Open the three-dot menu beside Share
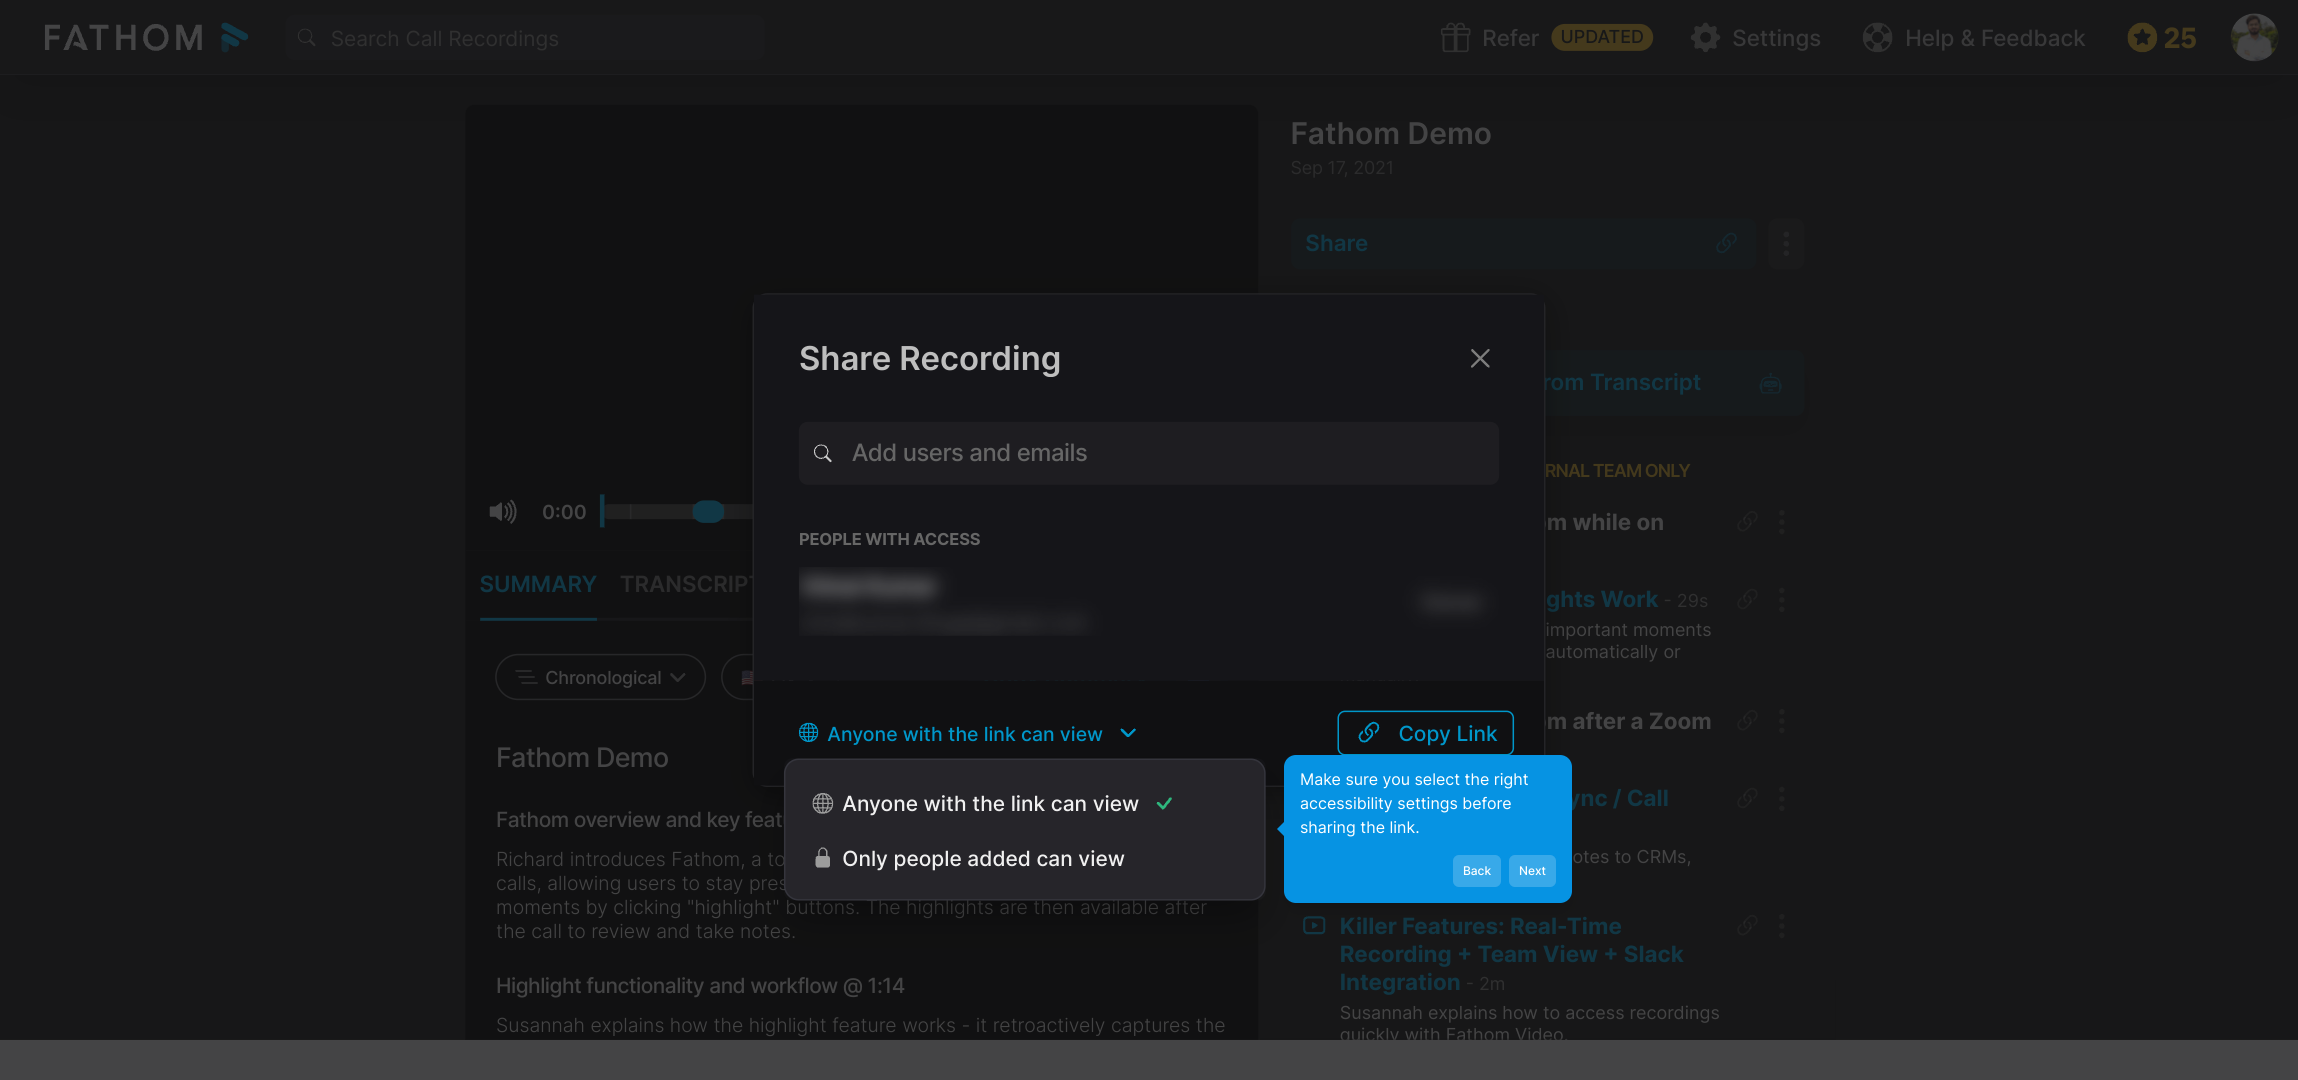Screen dimensions: 2298x1080 [x=1786, y=243]
